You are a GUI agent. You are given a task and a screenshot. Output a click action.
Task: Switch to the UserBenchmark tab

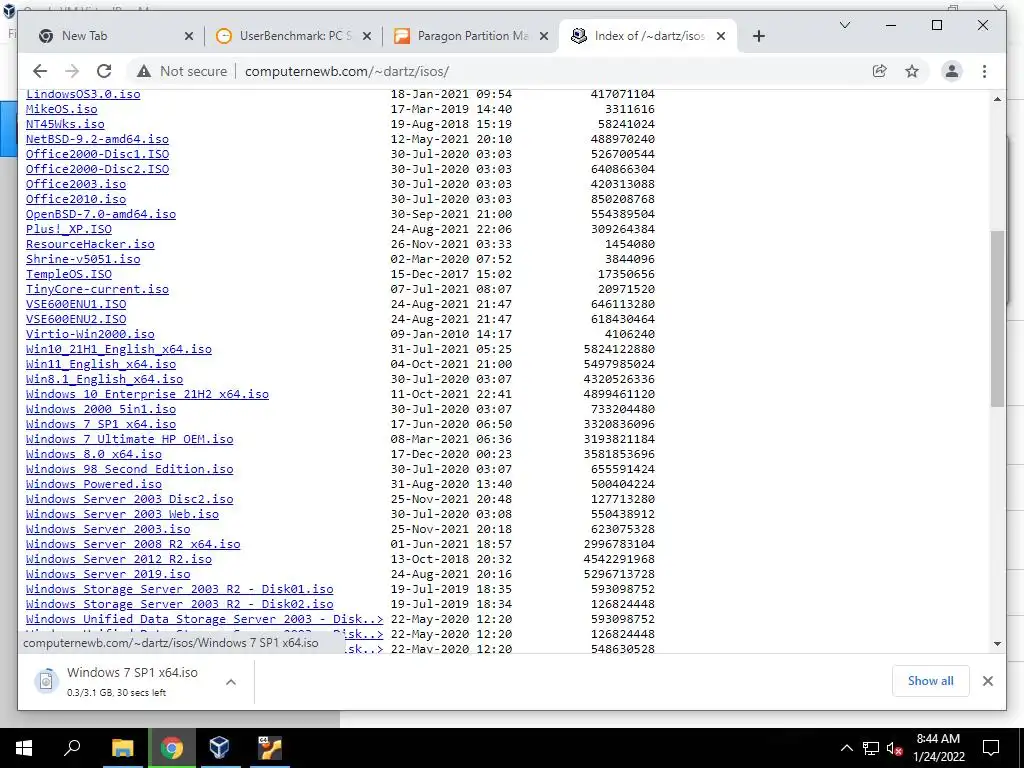pyautogui.click(x=293, y=36)
